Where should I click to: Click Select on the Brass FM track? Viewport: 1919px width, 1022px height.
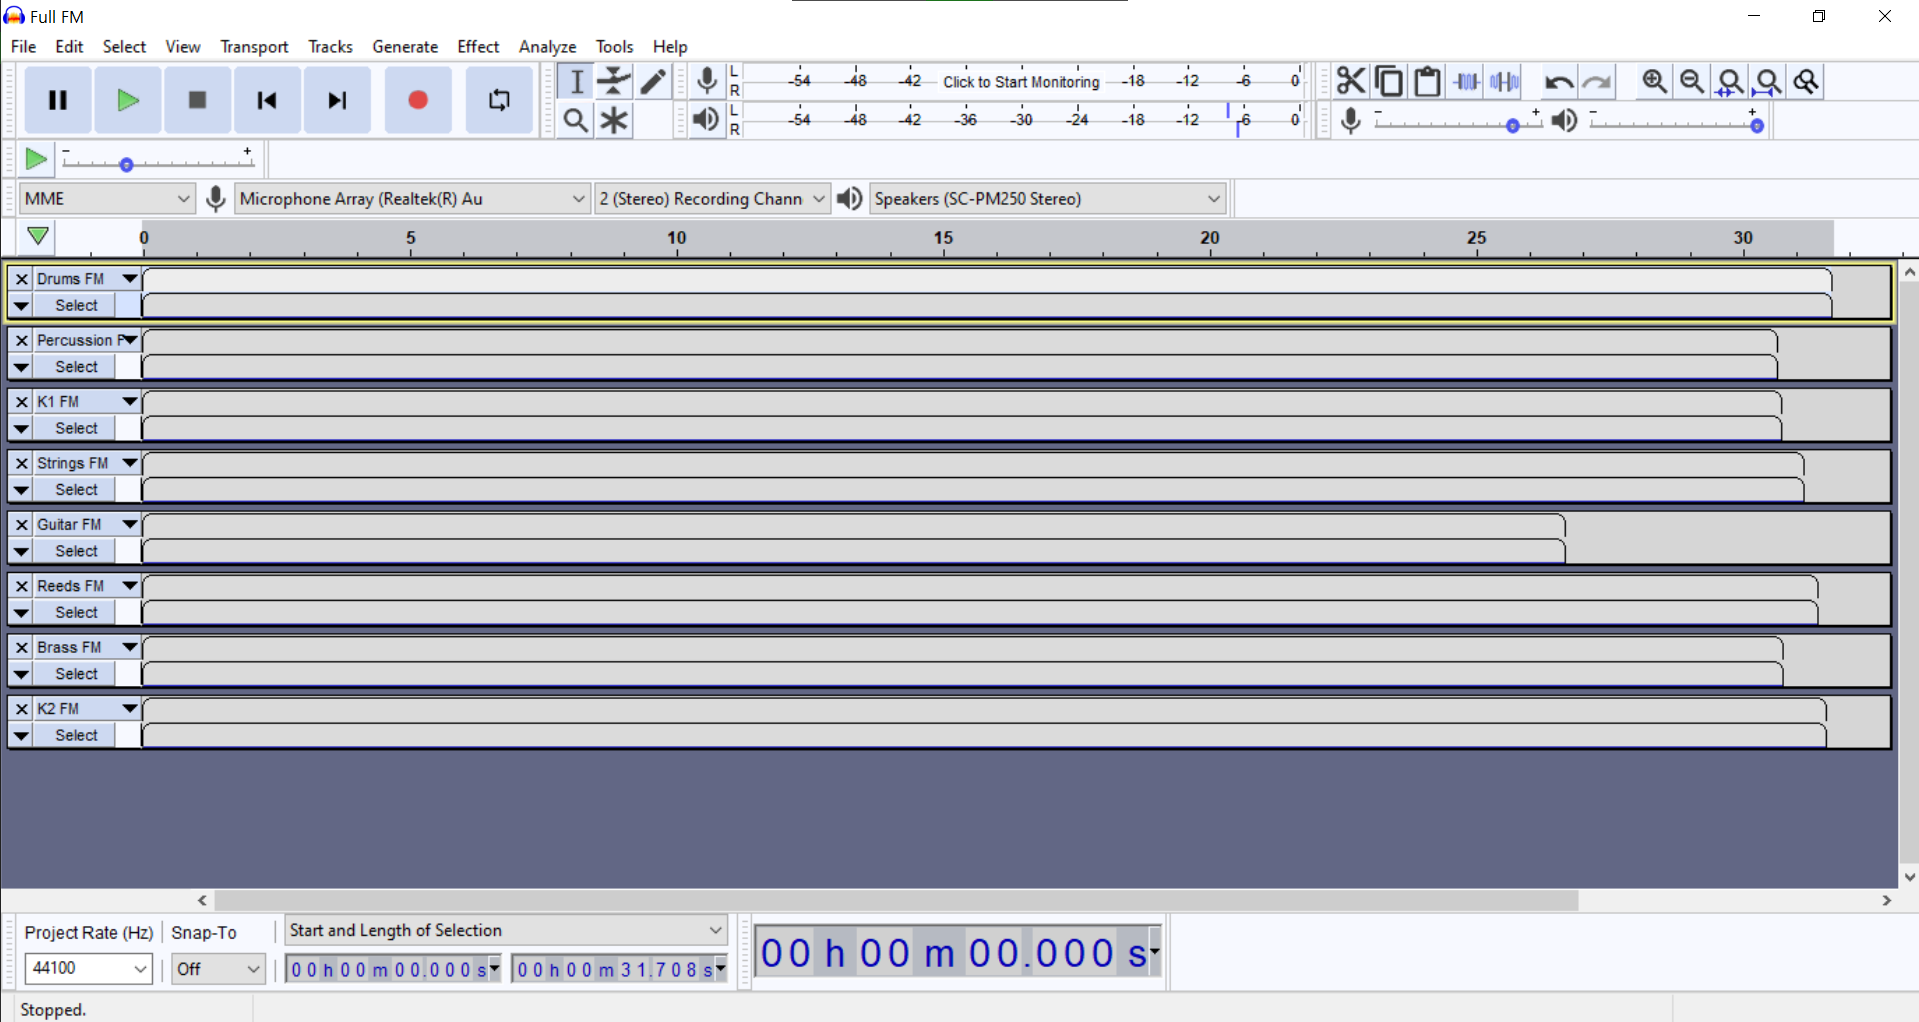click(x=76, y=674)
